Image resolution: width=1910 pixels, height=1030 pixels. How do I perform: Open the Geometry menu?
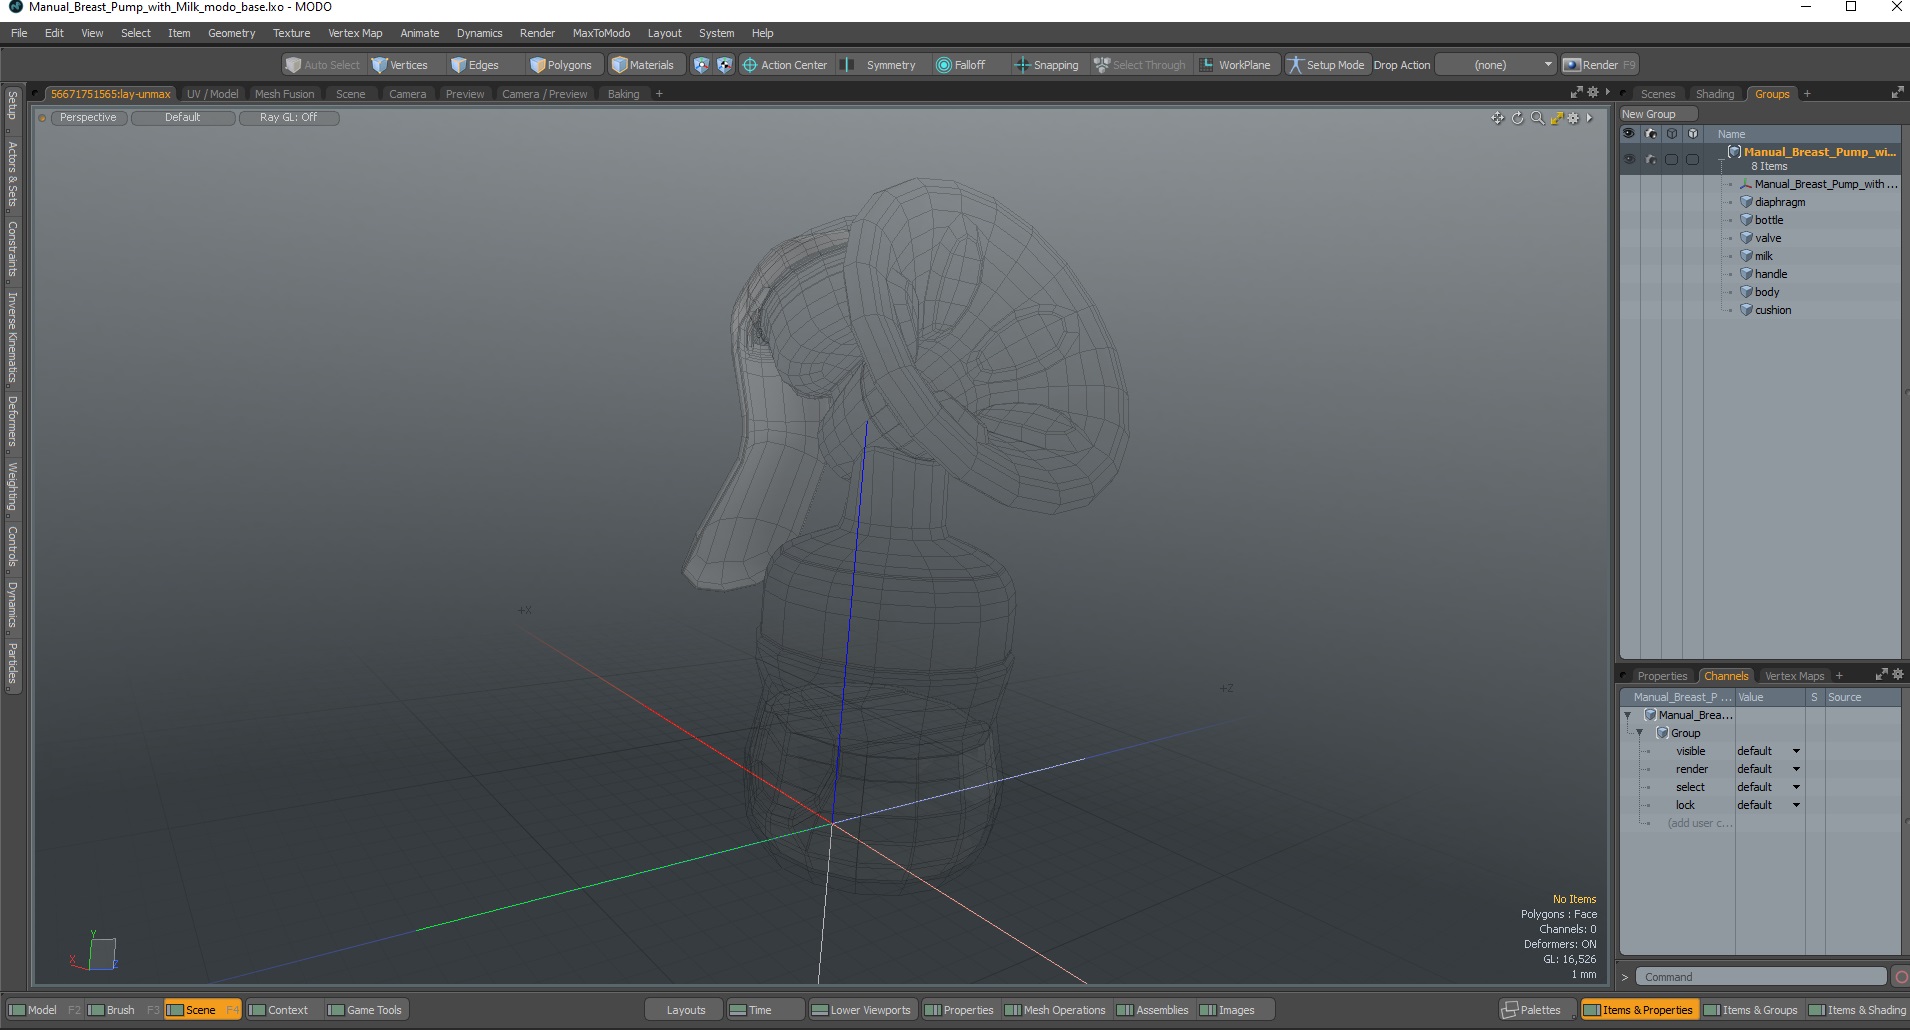pos(231,33)
